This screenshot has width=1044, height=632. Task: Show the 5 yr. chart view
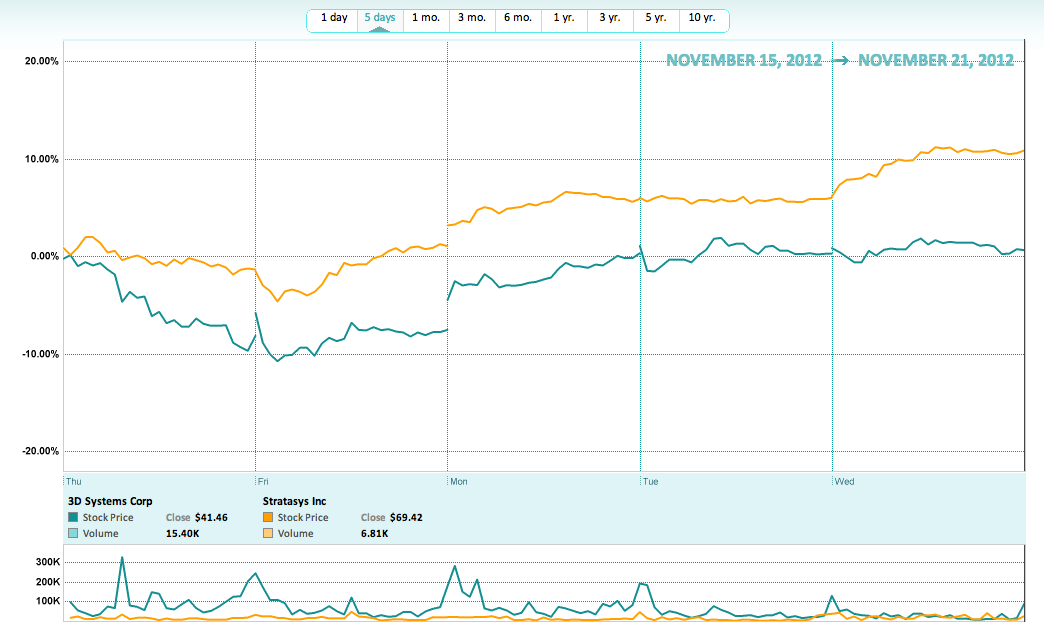[655, 18]
